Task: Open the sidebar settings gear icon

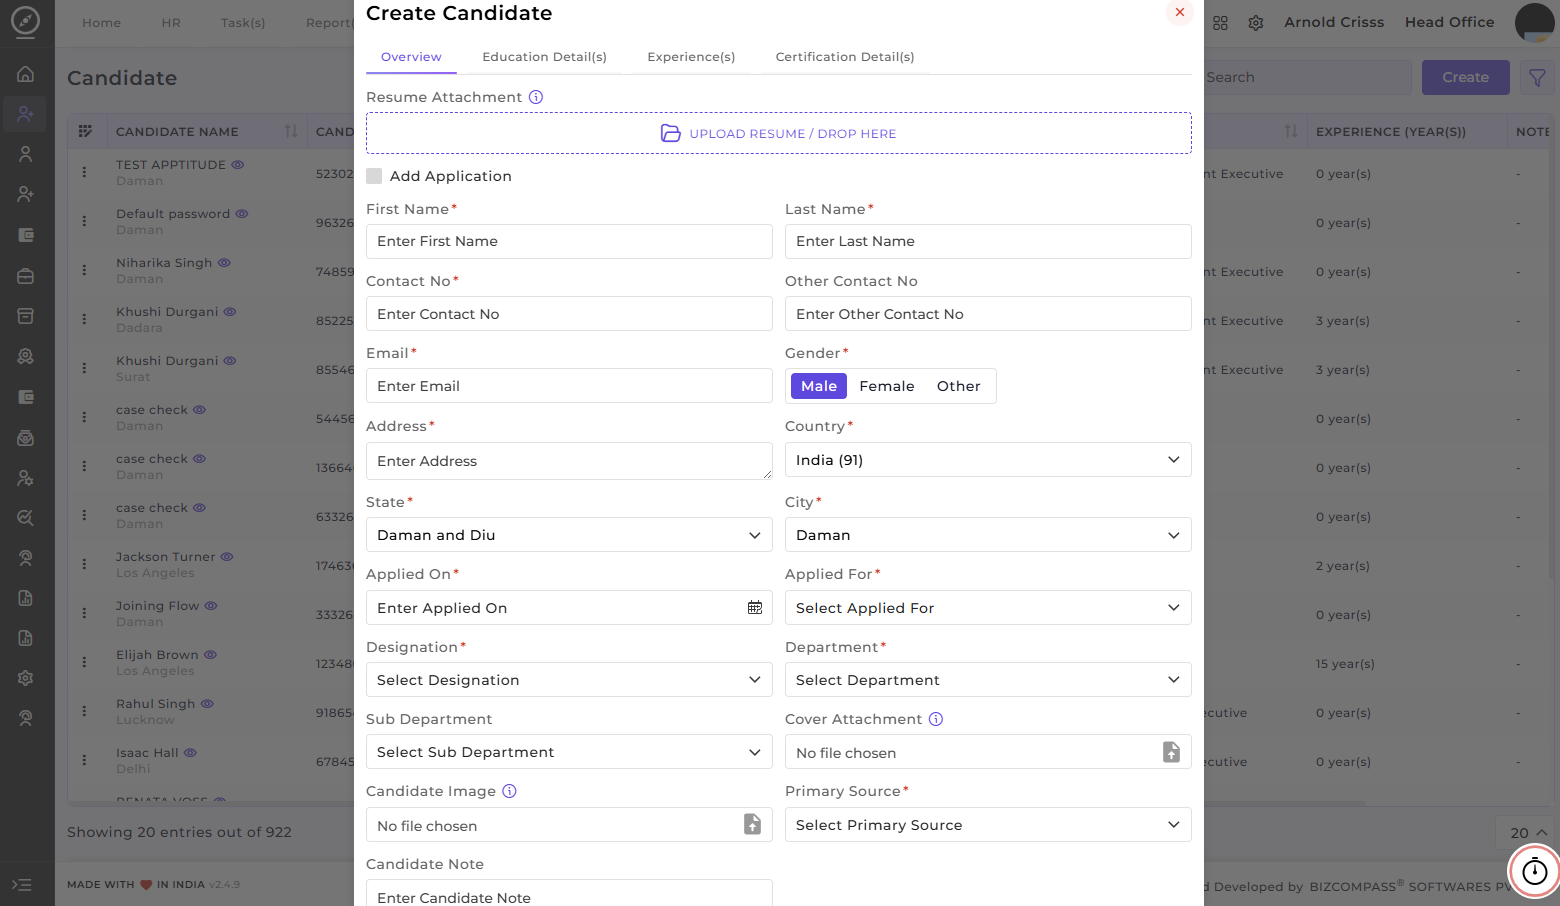Action: click(x=26, y=678)
